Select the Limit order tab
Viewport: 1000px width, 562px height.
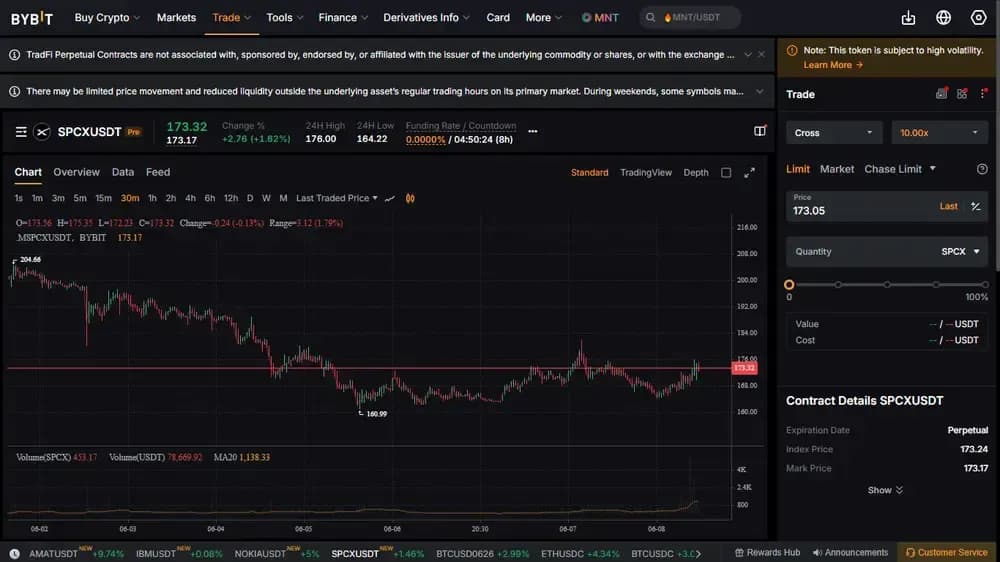(x=798, y=169)
